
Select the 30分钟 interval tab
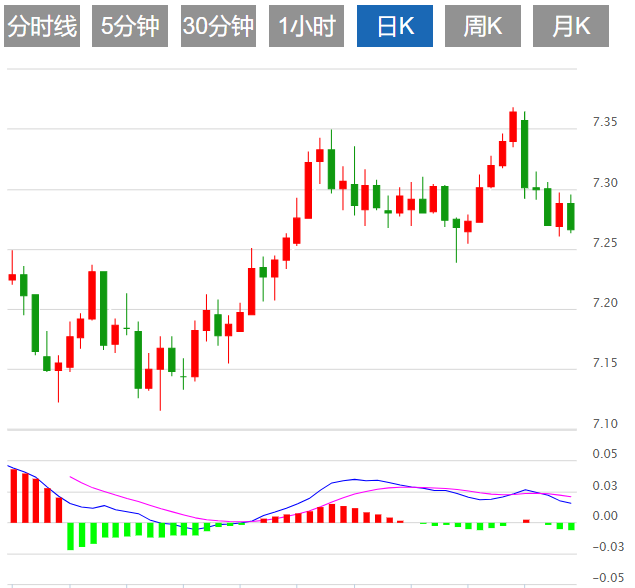pyautogui.click(x=218, y=26)
